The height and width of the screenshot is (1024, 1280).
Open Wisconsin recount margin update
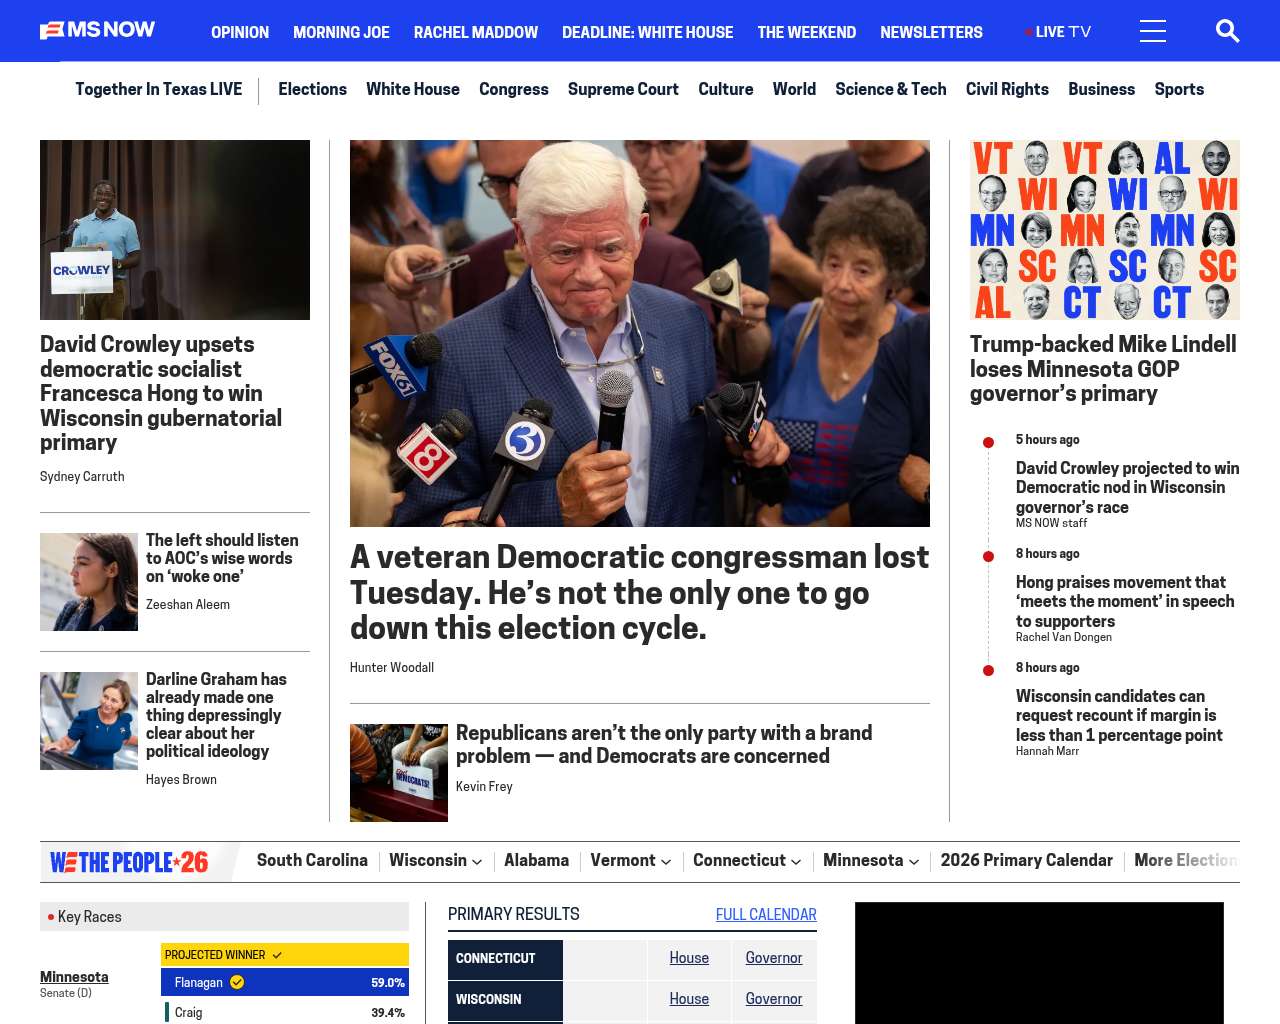coord(1119,715)
